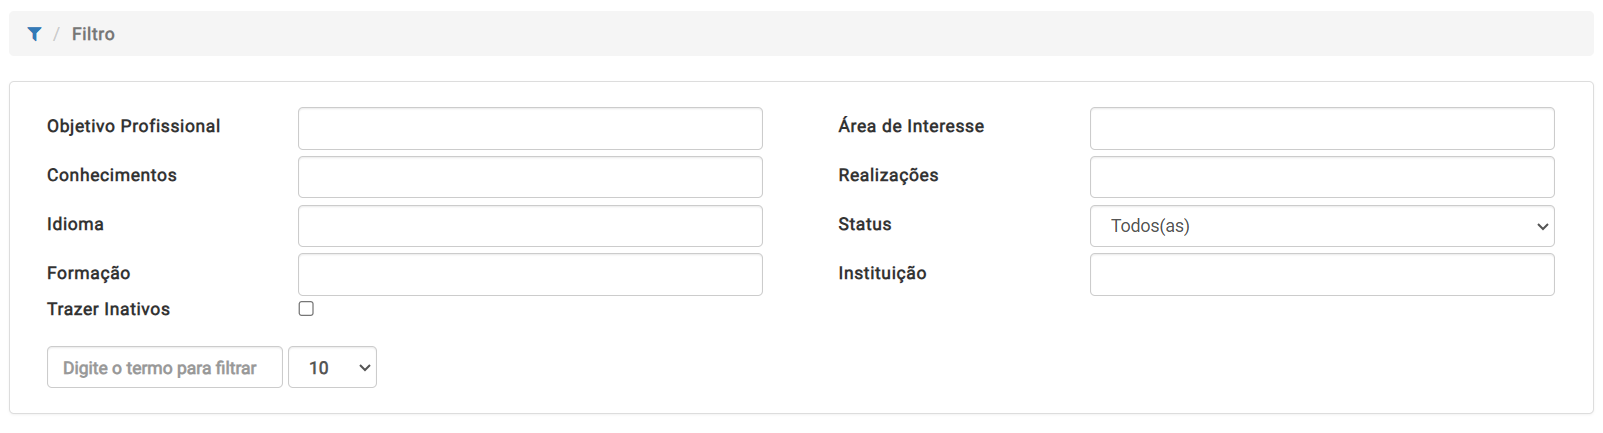This screenshot has height=433, width=1603.
Task: Click the chevron arrow of Status select
Action: [x=1542, y=227]
